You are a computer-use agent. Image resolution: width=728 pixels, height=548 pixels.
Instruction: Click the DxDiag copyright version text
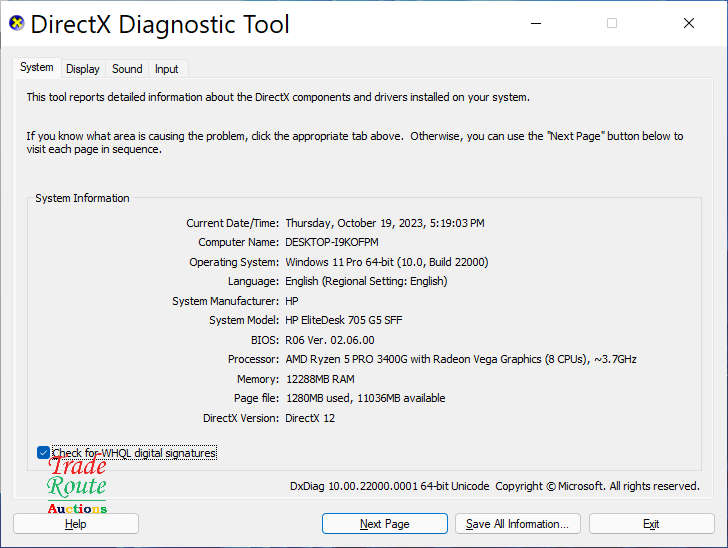pyautogui.click(x=494, y=486)
